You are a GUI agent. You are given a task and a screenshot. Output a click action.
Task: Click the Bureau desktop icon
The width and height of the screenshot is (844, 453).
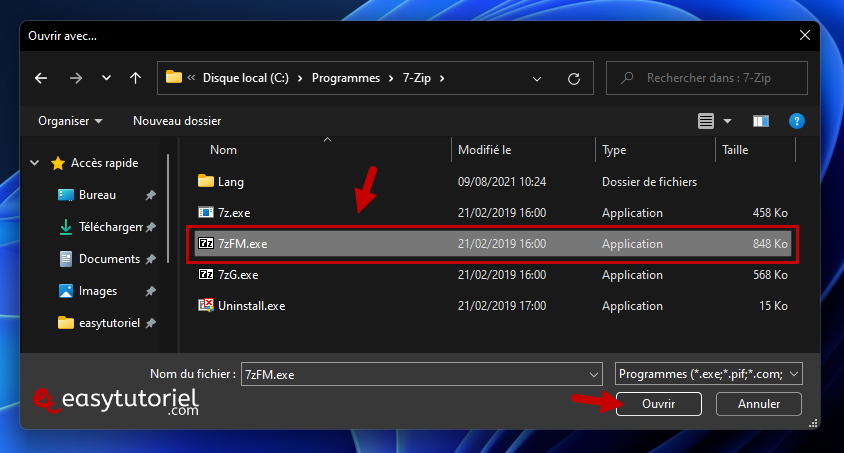click(66, 195)
